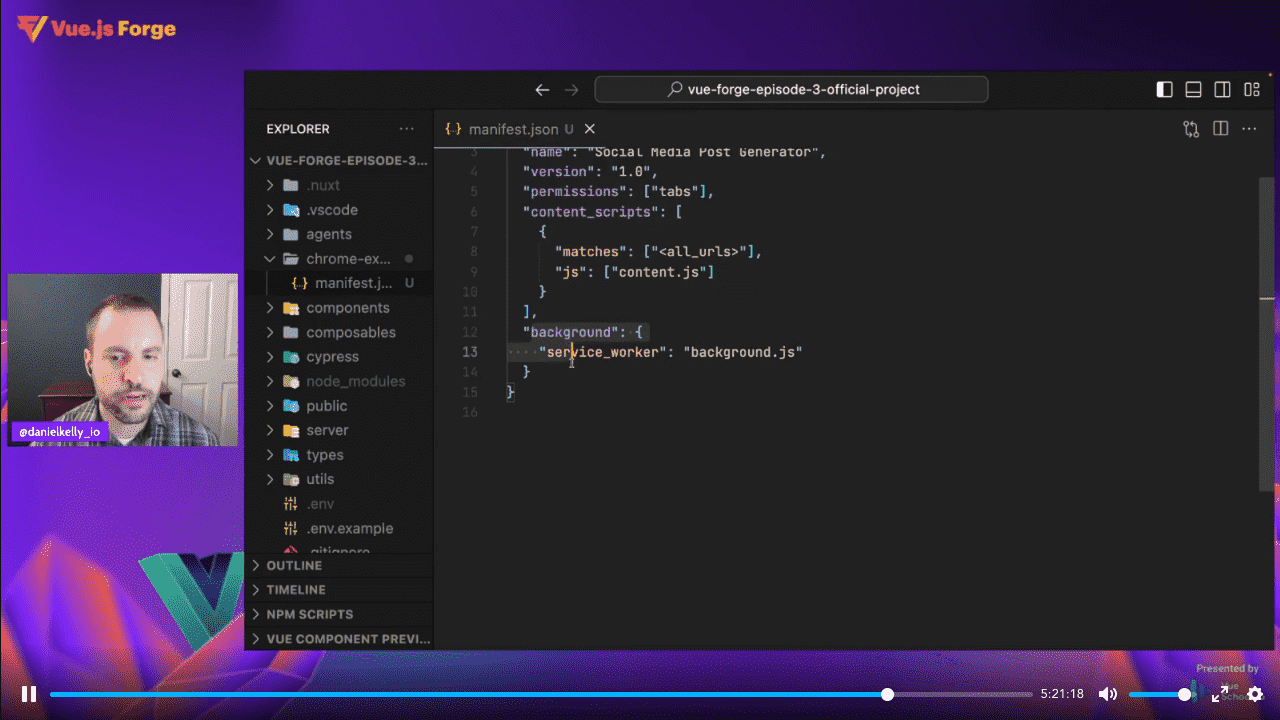Close the manifest.json tab
The image size is (1280, 720).
click(590, 129)
